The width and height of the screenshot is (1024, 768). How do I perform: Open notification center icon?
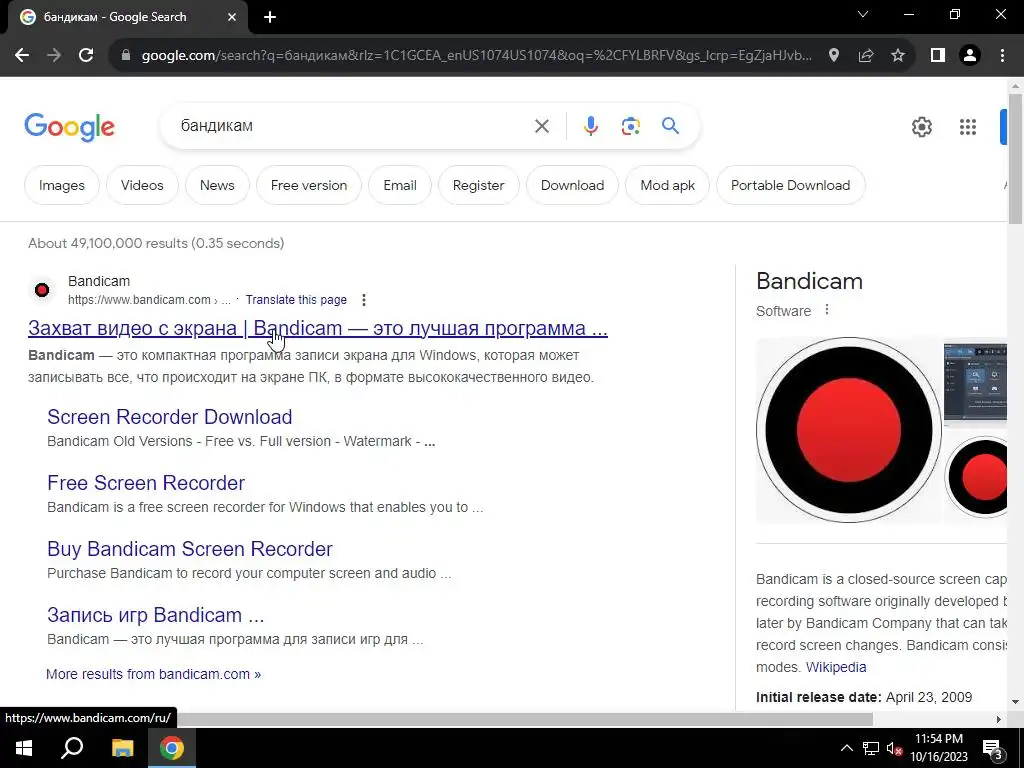pyautogui.click(x=993, y=748)
